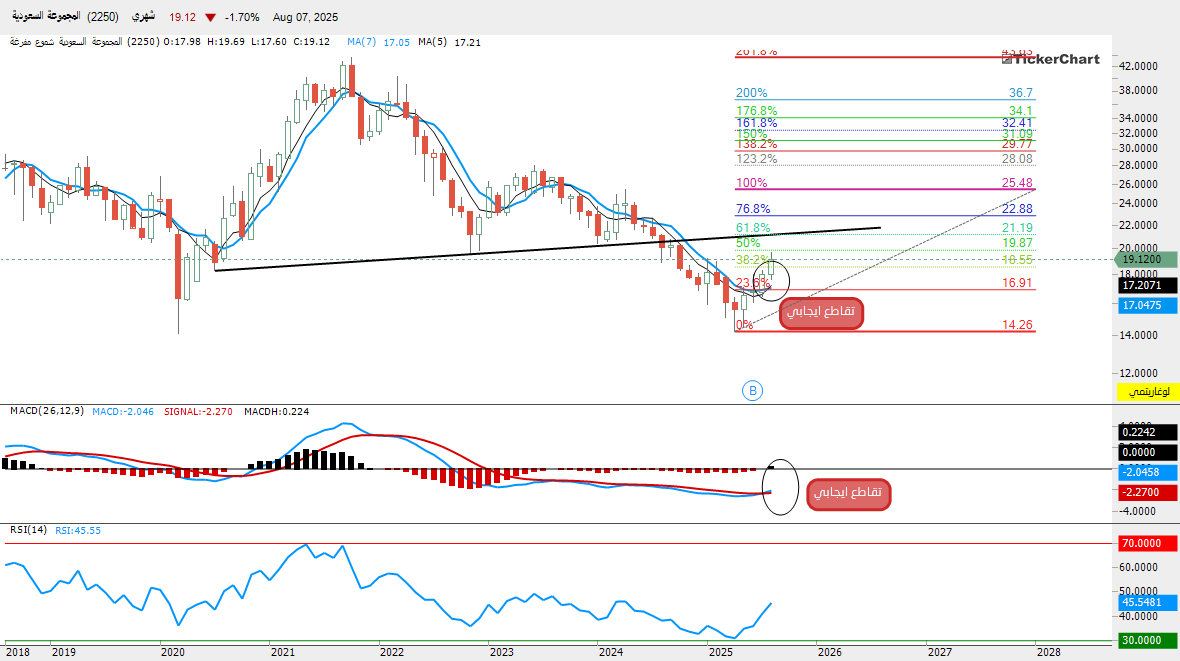The width and height of the screenshot is (1180, 661).
Task: Click the black 17.2071 MA price tag
Action: tap(1145, 285)
